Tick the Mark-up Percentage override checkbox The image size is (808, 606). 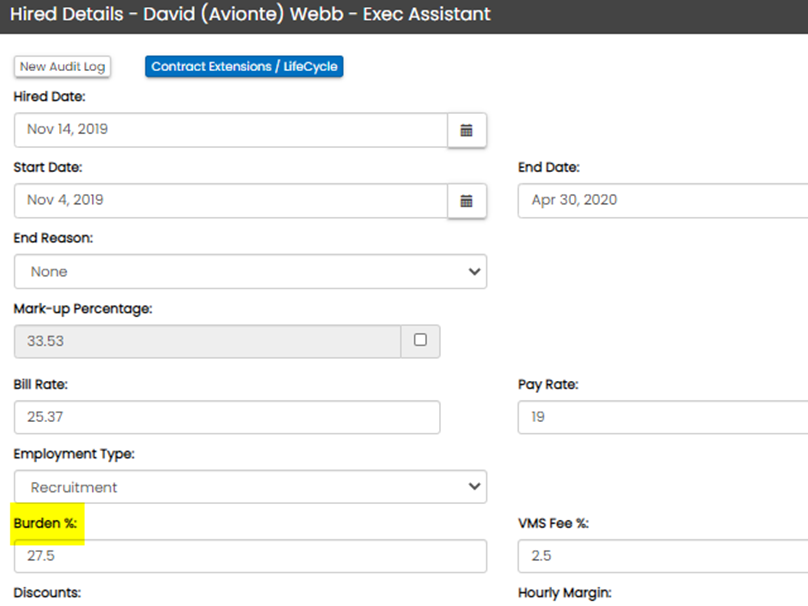pyautogui.click(x=420, y=340)
